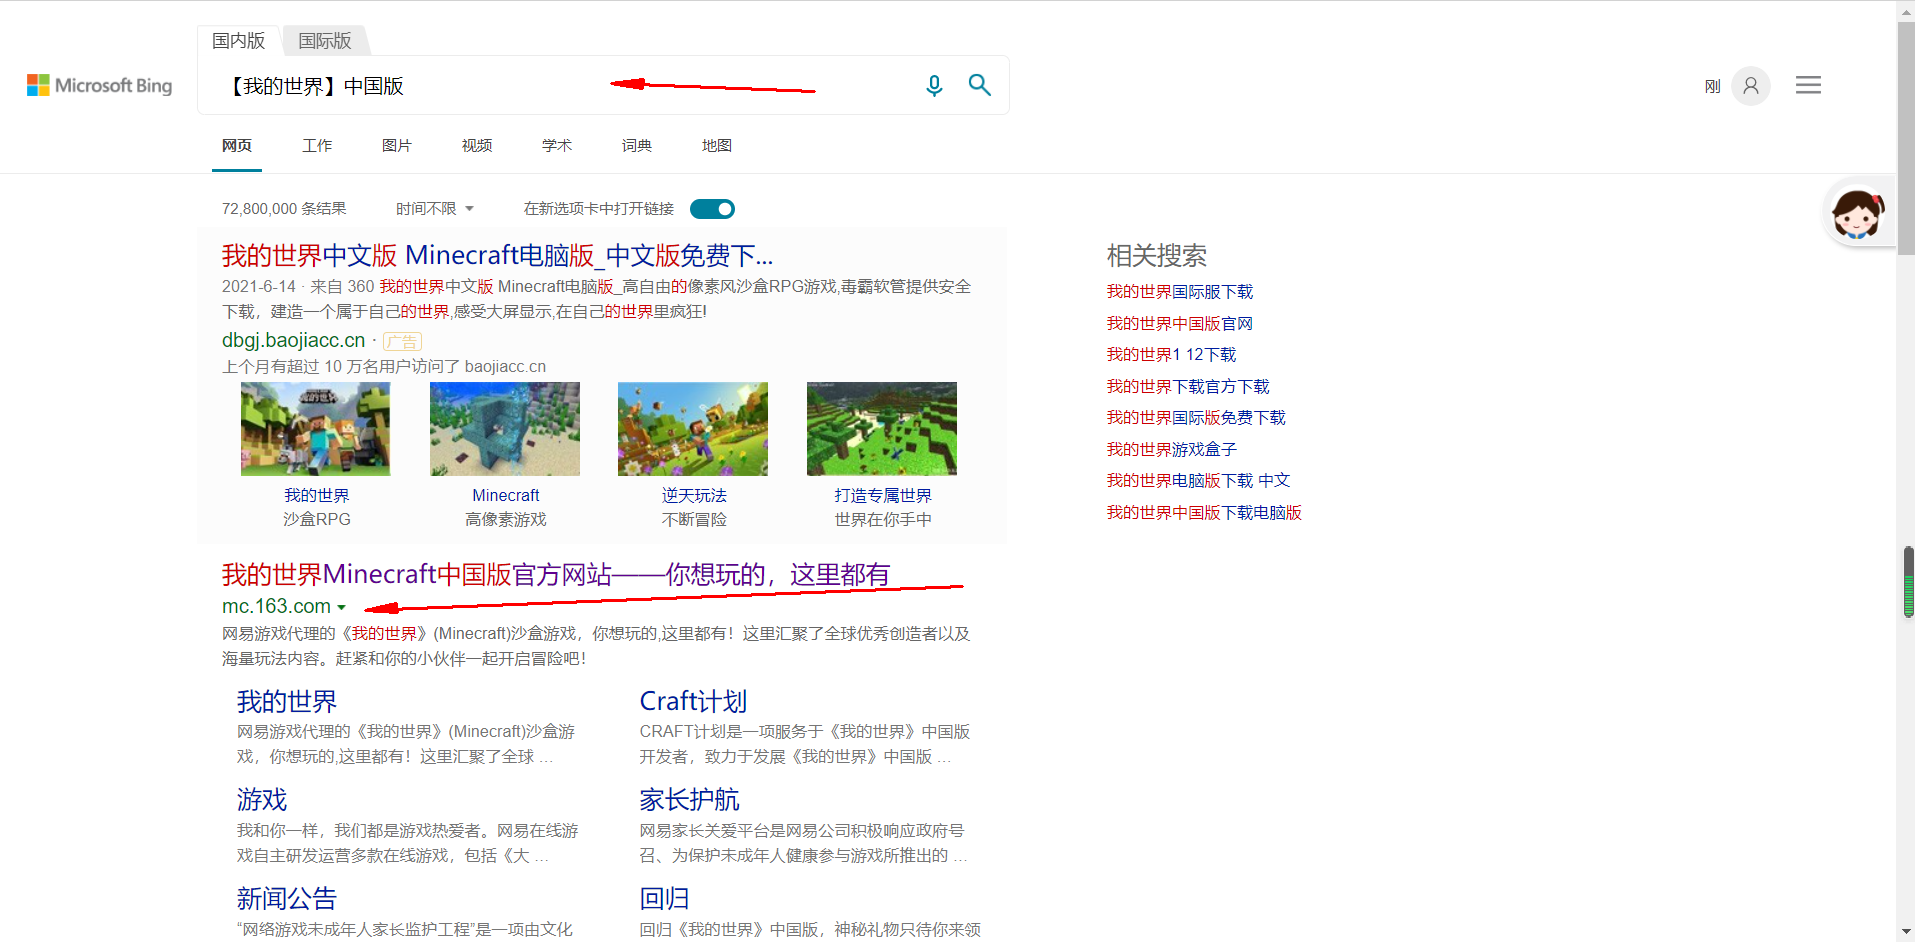The width and height of the screenshot is (1915, 942).
Task: Click the Microsoft Bing logo
Action: [x=99, y=85]
